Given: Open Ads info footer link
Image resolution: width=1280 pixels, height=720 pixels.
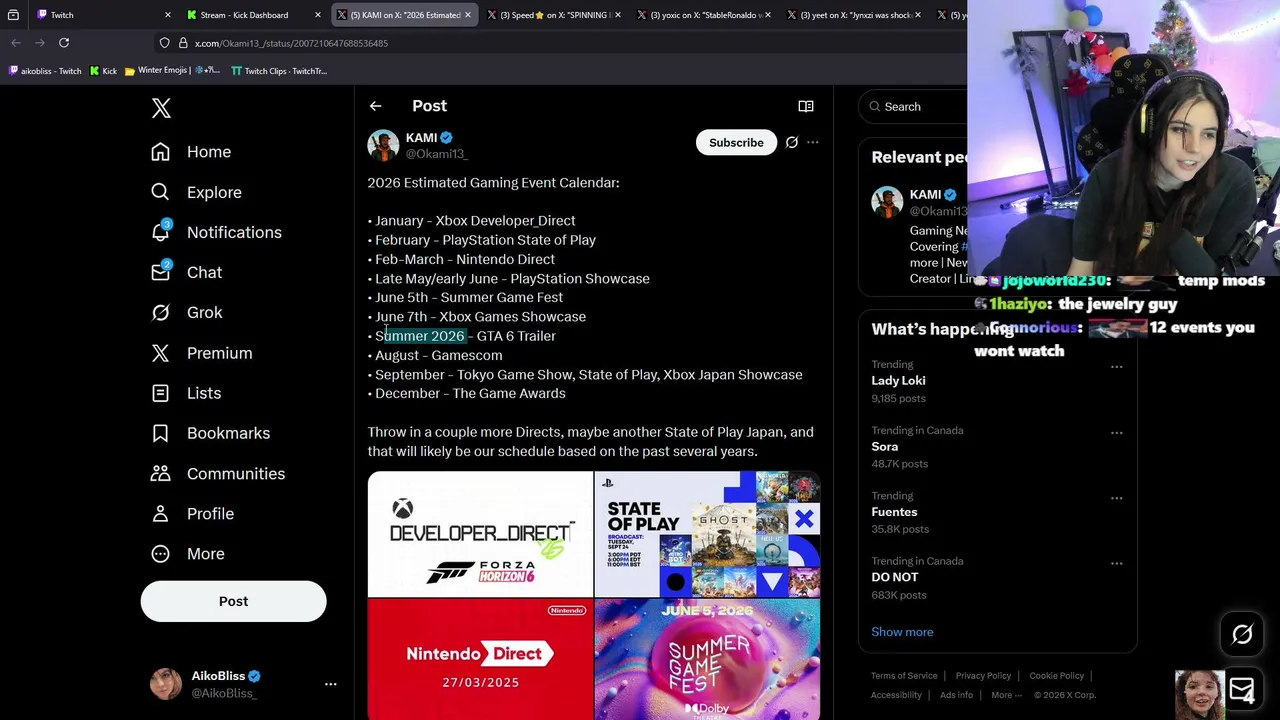Looking at the screenshot, I should click(956, 695).
